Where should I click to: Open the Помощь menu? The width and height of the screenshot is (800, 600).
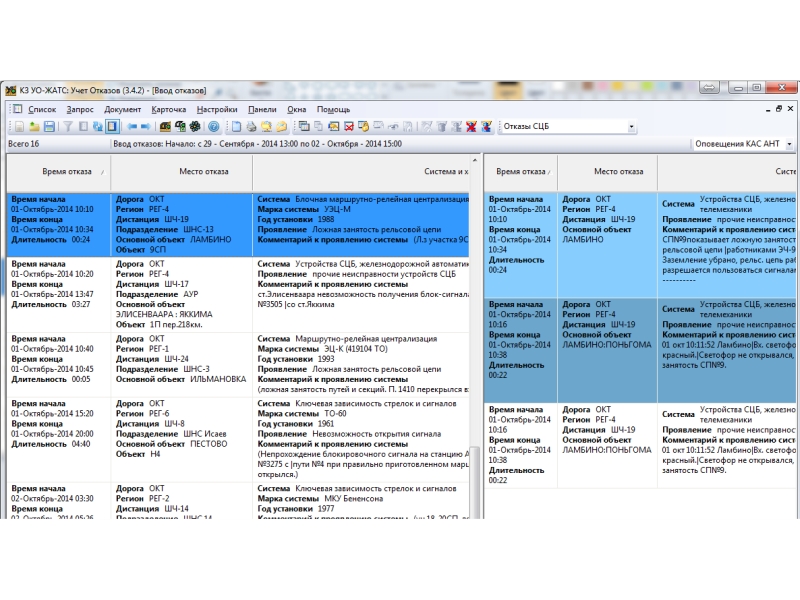click(x=333, y=109)
